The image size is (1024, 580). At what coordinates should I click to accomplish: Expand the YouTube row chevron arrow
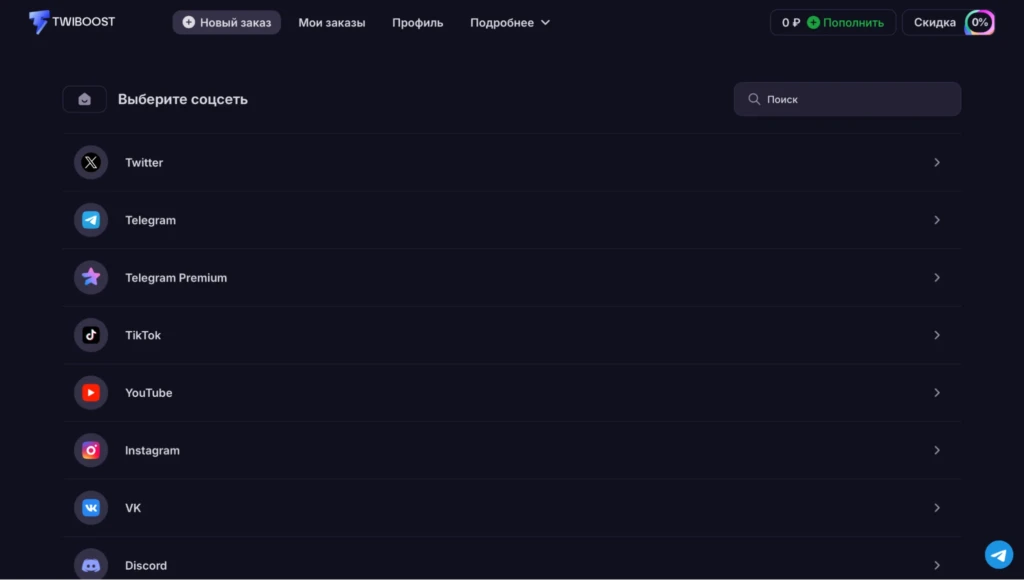(936, 393)
